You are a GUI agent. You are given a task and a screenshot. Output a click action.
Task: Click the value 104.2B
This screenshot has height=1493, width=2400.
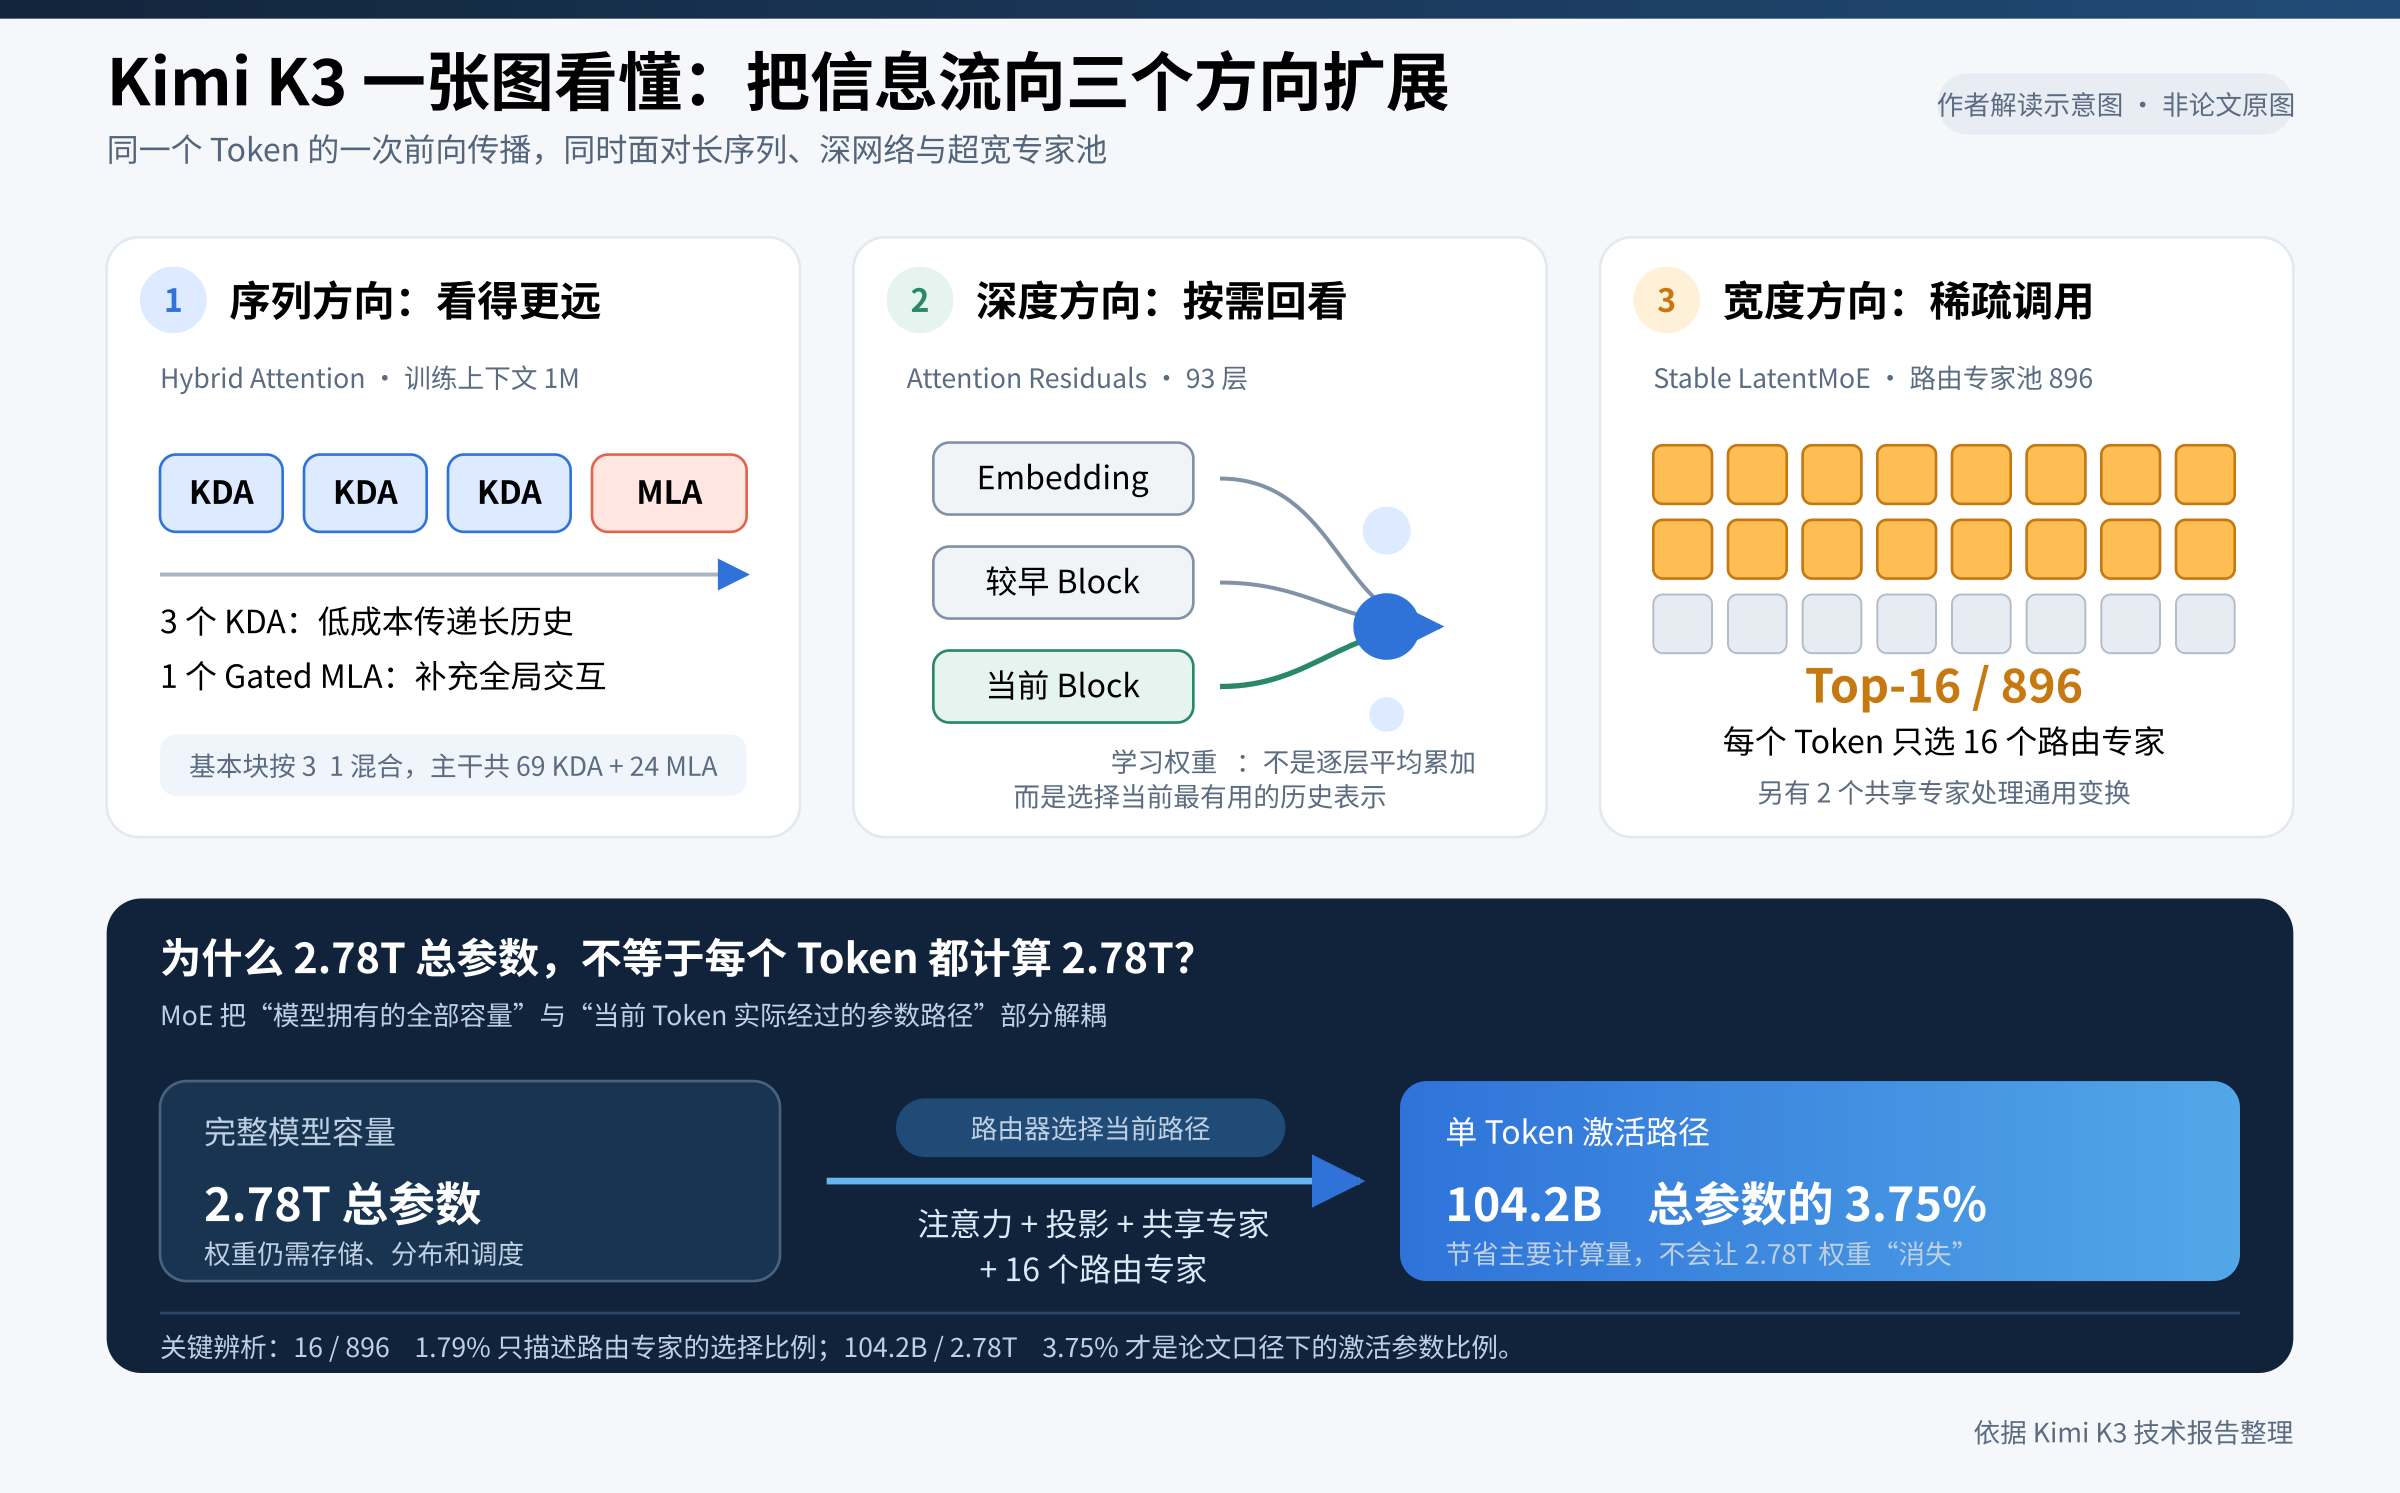(1524, 1204)
